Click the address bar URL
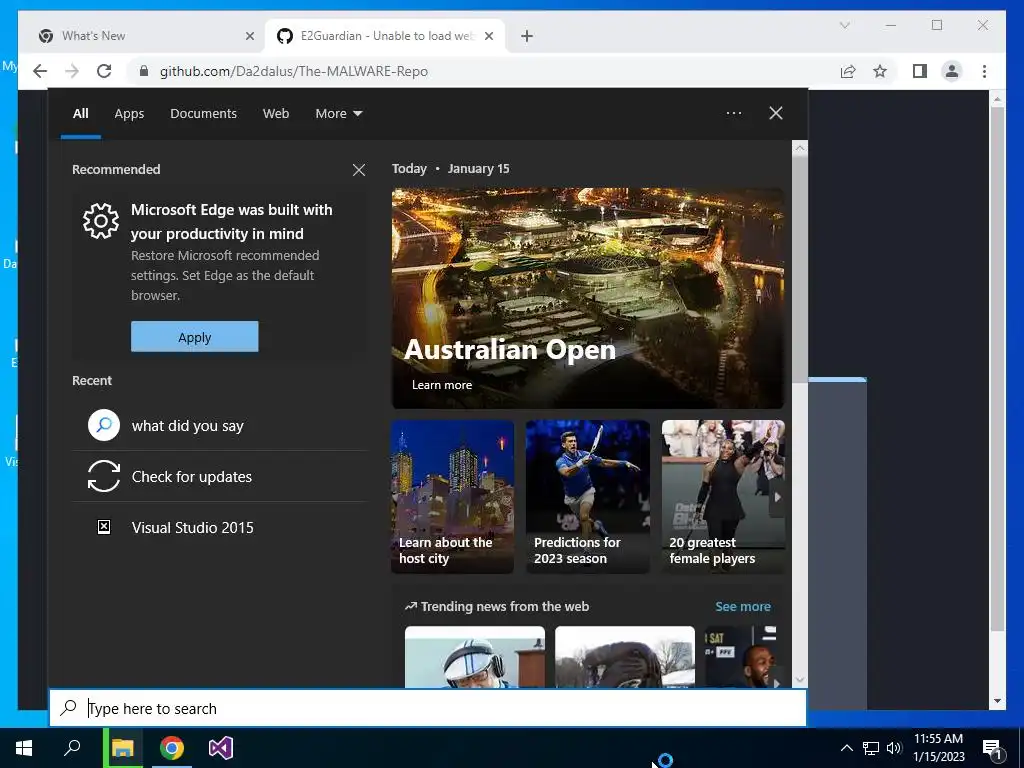Screen dimensions: 1024x768 pos(294,71)
